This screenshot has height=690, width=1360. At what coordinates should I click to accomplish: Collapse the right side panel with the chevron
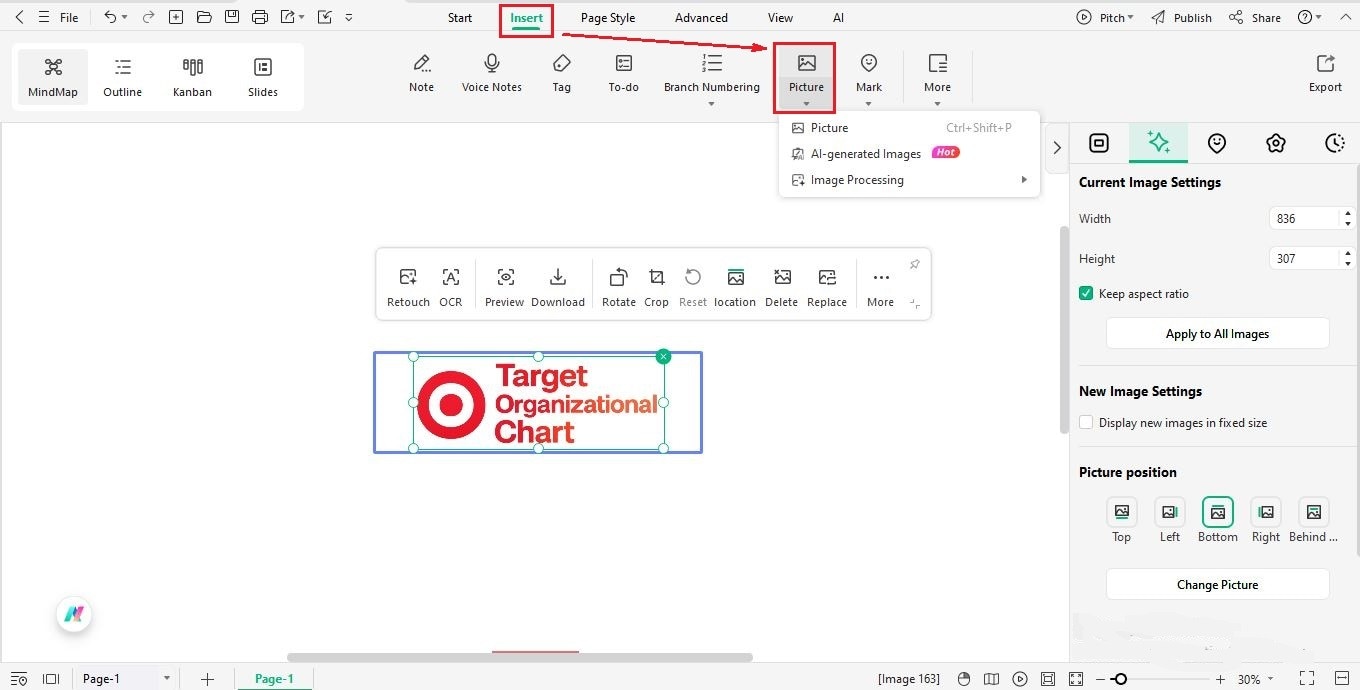click(x=1057, y=147)
